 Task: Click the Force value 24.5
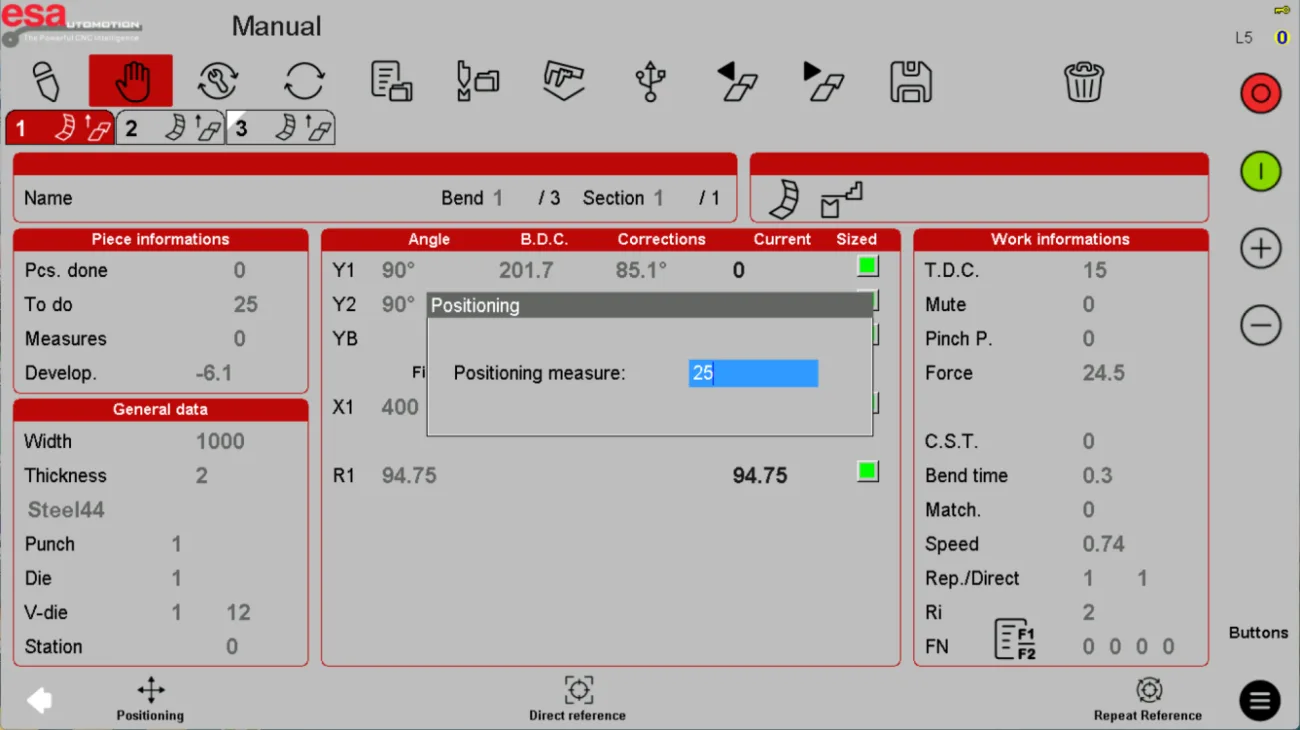point(1104,373)
